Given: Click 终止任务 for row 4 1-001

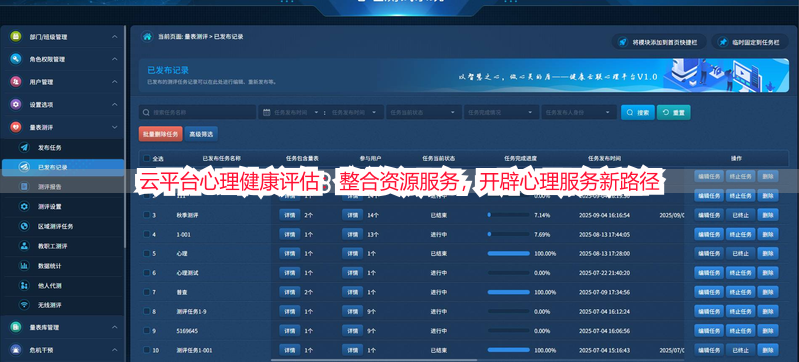Looking at the screenshot, I should tap(740, 235).
